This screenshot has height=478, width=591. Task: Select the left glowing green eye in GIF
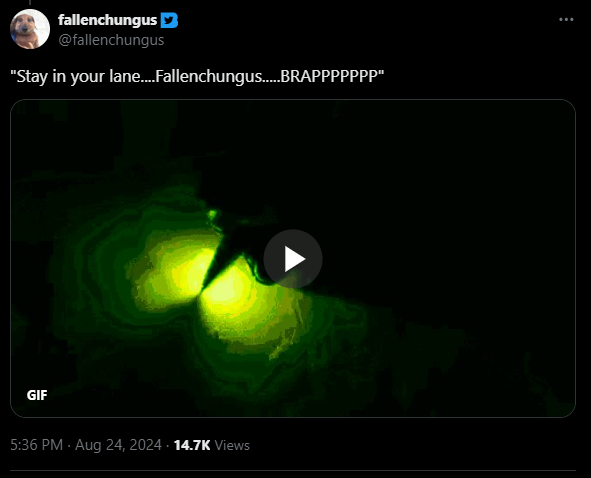177,270
